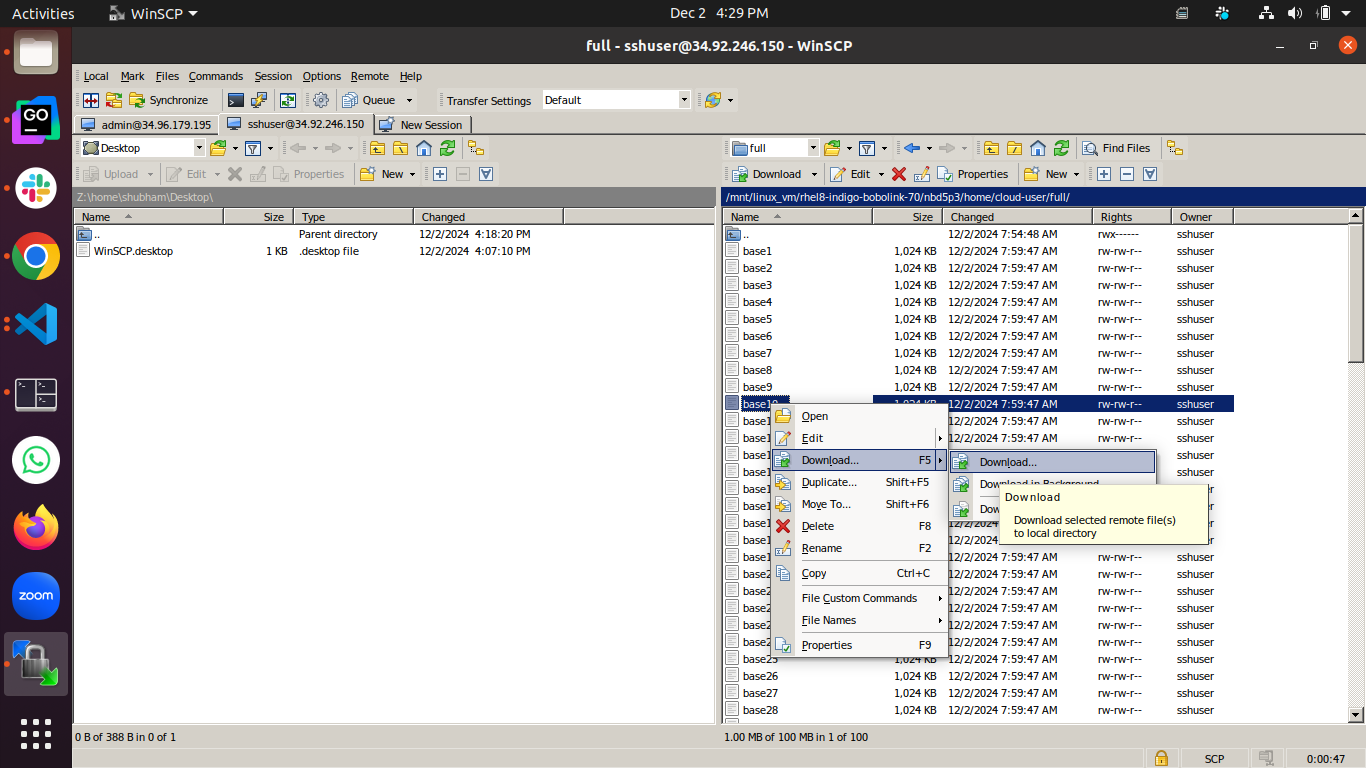Click the Synchronize button

click(x=168, y=100)
